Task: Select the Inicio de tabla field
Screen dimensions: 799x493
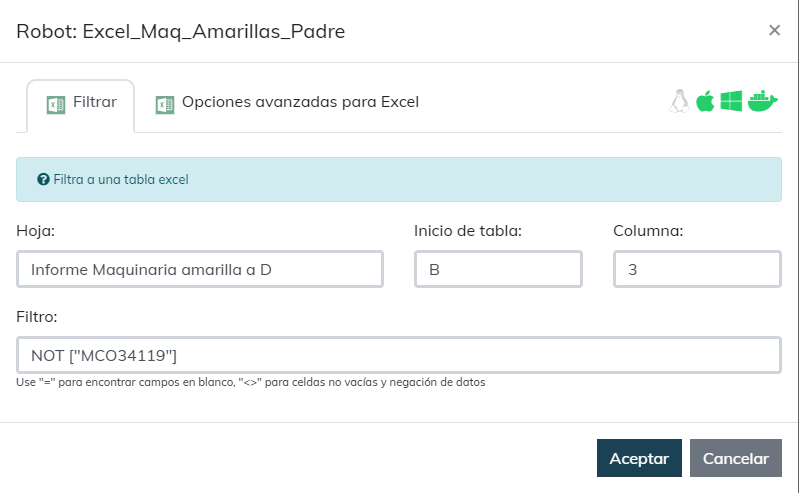Action: pos(498,269)
